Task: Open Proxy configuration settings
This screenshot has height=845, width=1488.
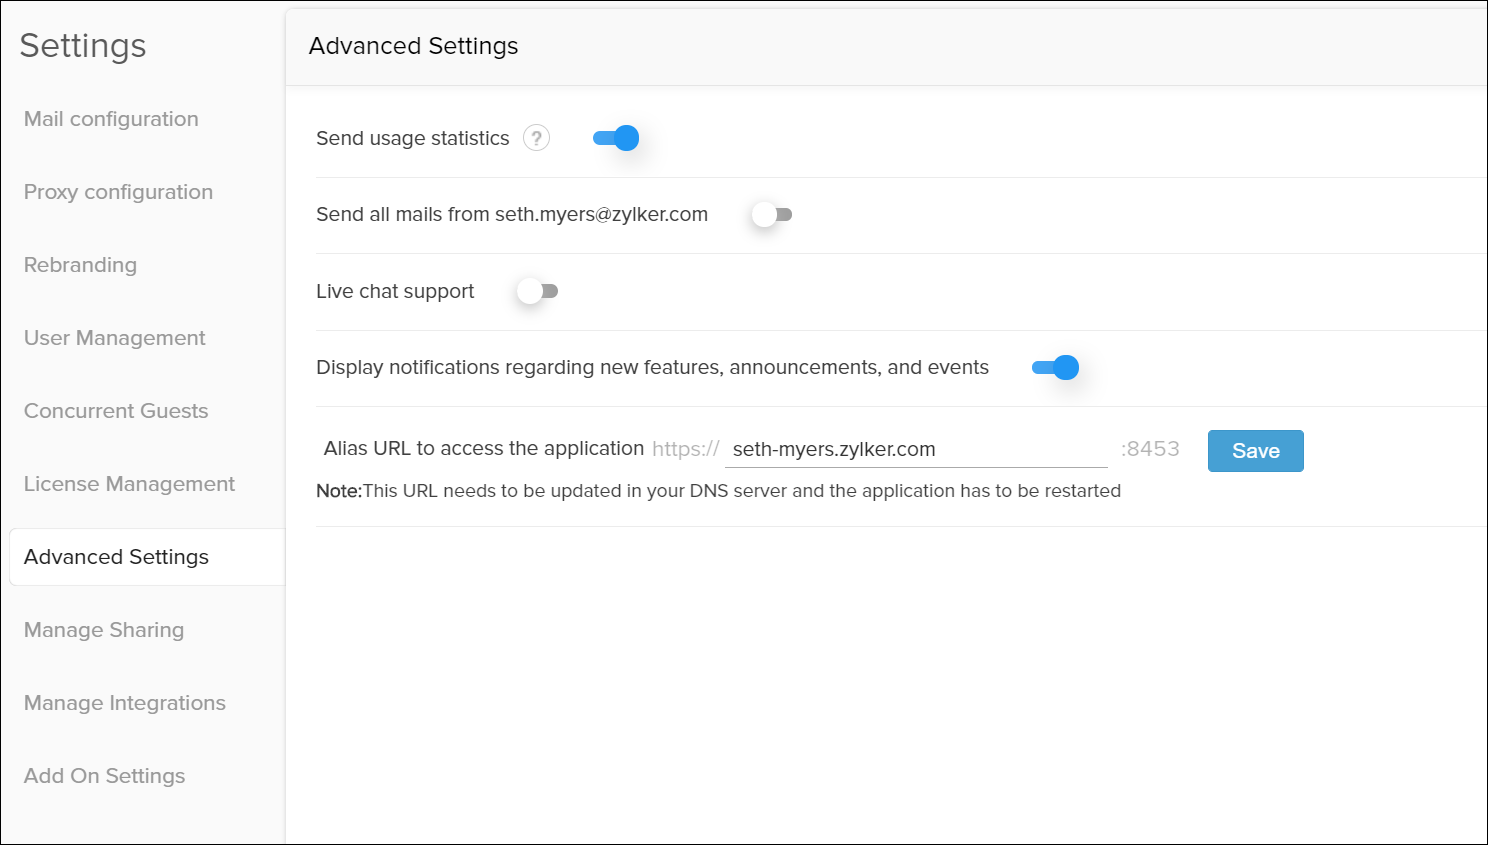Action: tap(118, 192)
